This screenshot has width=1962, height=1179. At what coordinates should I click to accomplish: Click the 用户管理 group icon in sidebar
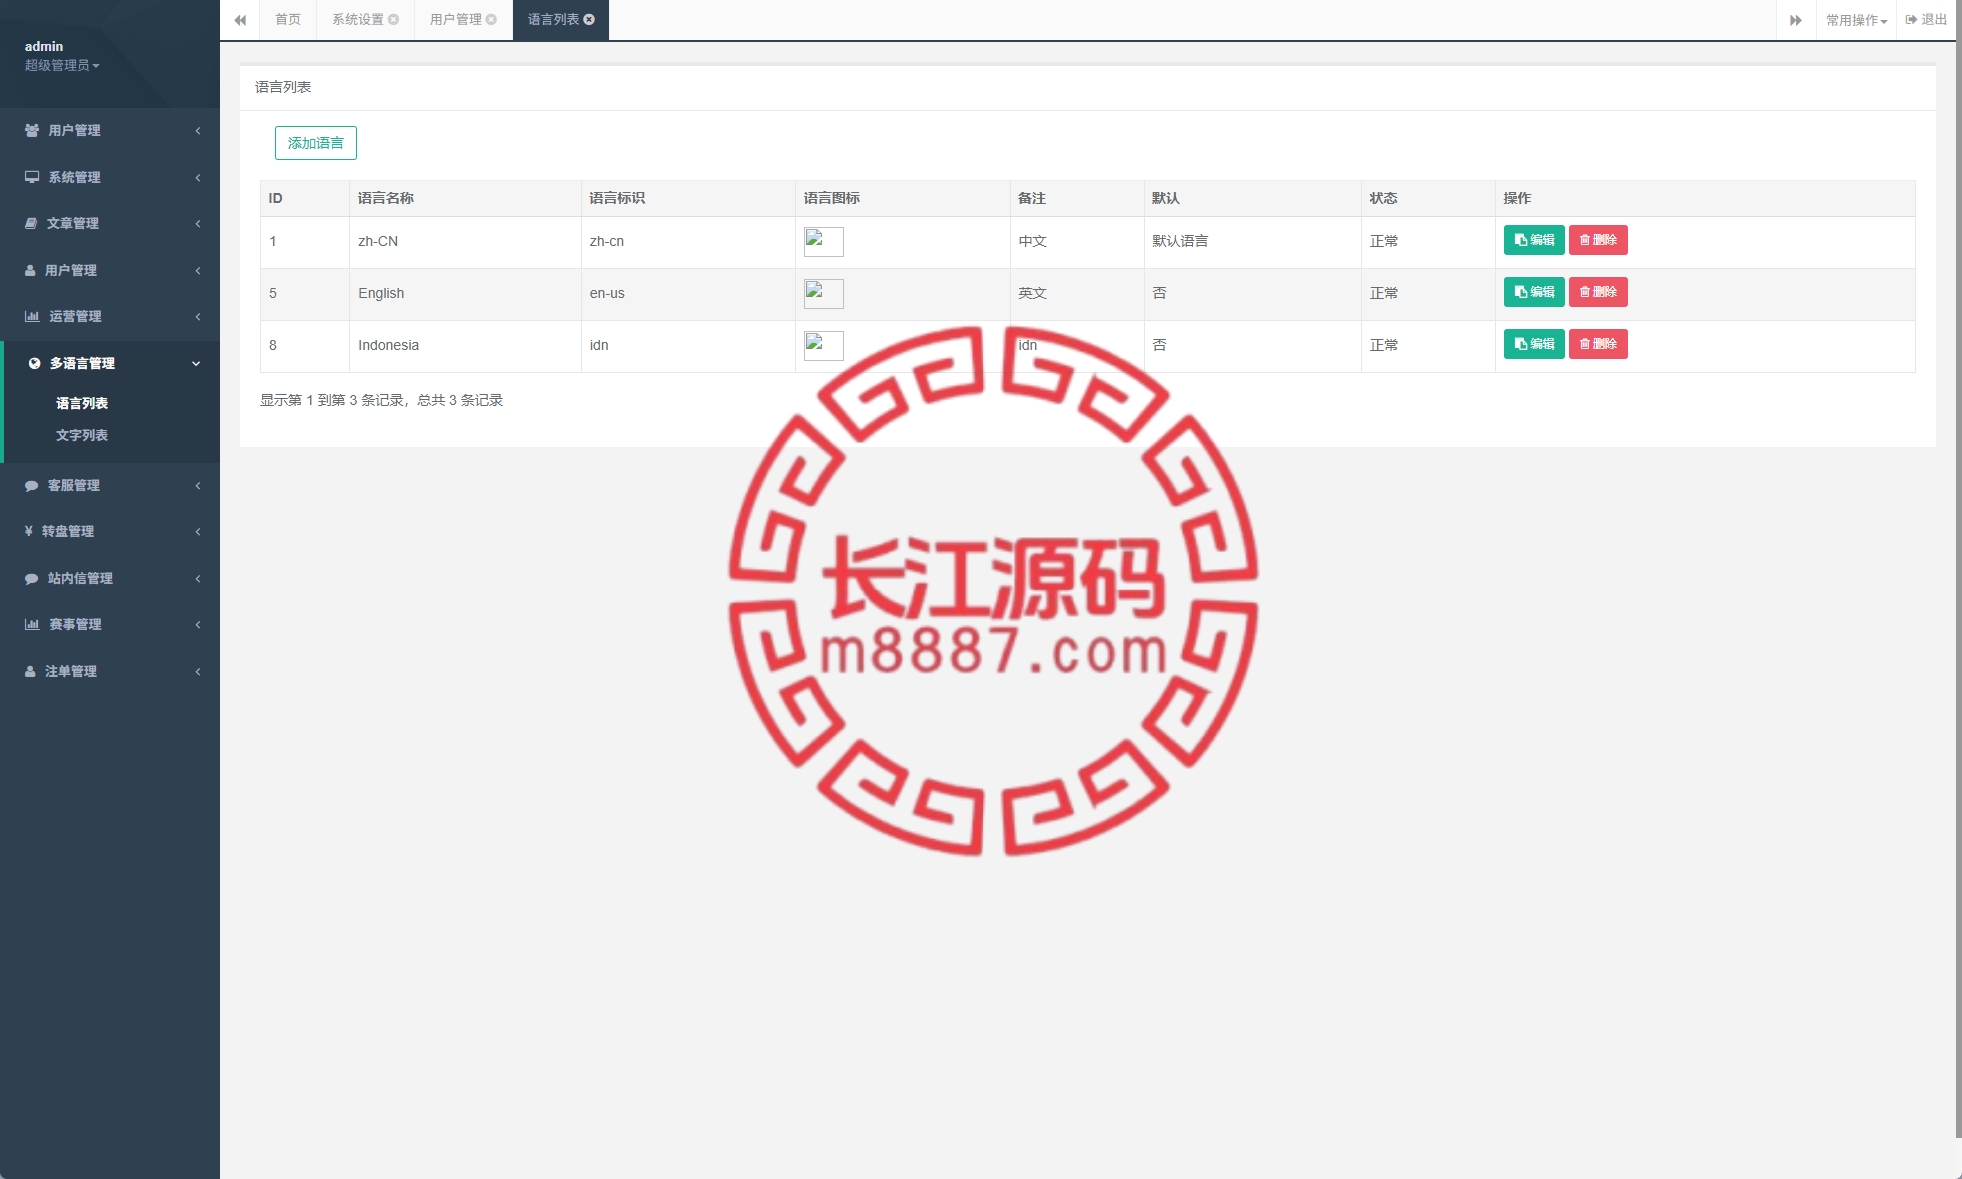coord(32,130)
